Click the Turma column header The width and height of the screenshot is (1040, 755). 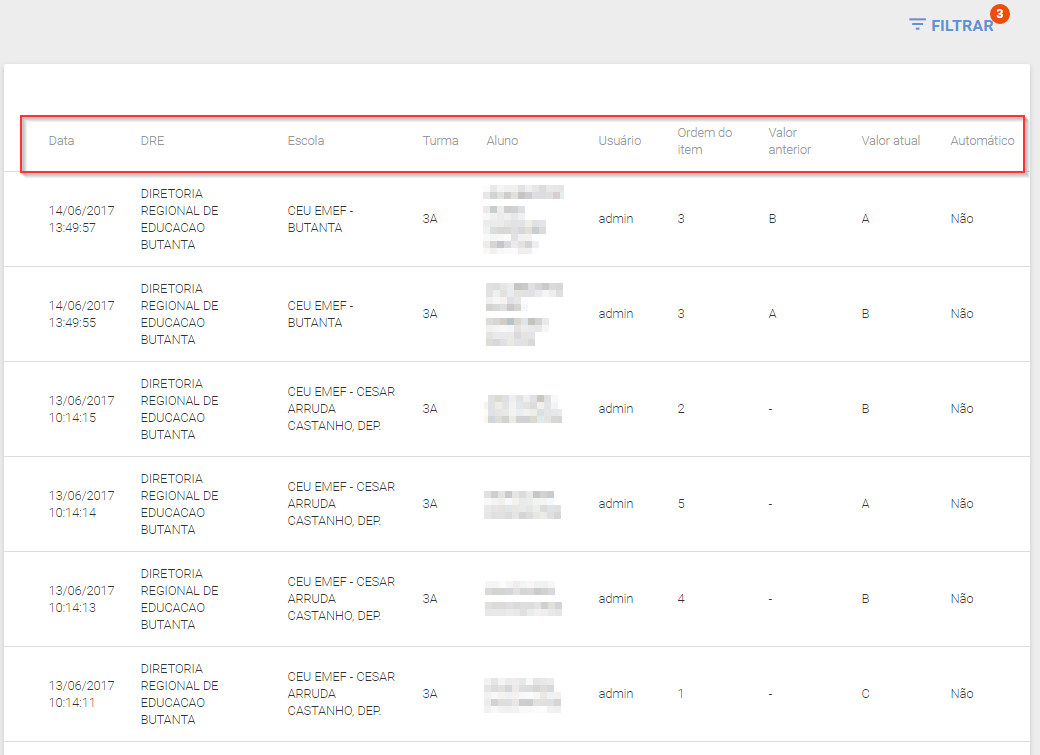440,141
